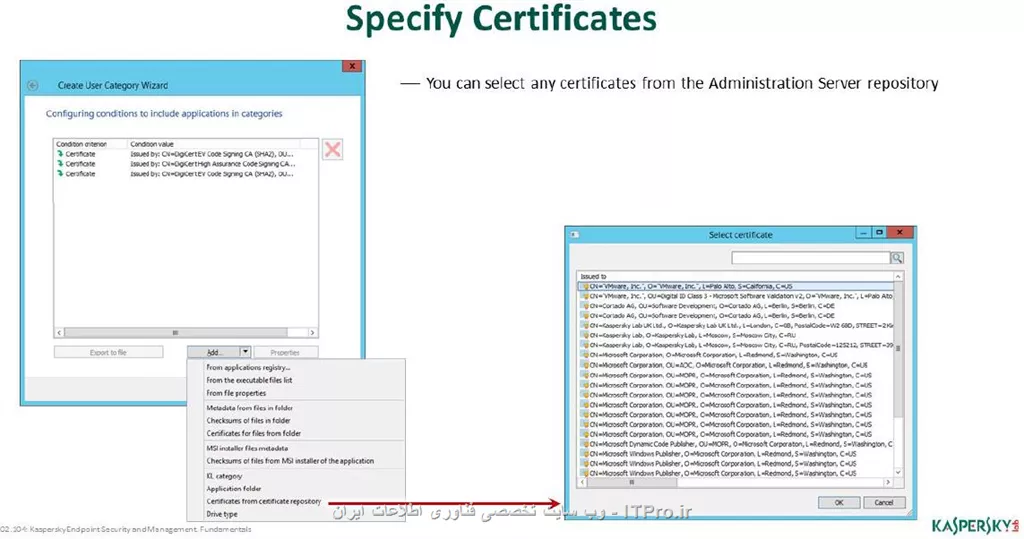The width and height of the screenshot is (1024, 539).
Task: Click the icon of the DigiCert High Assurance certificate row
Action: click(60, 164)
